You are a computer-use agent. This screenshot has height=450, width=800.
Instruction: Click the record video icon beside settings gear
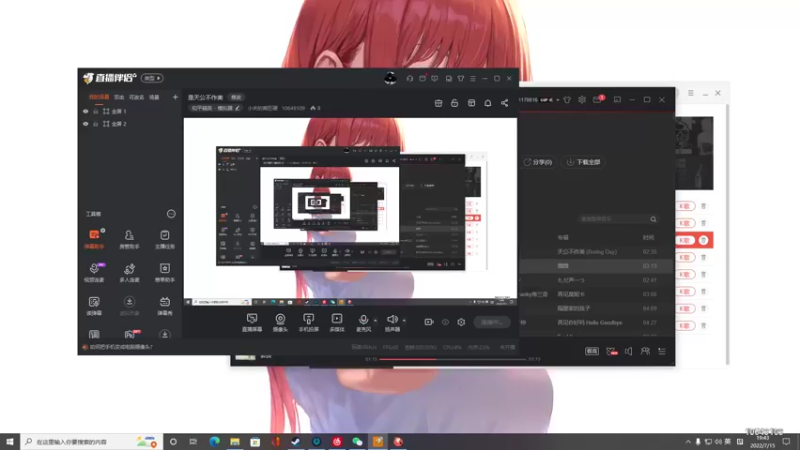429,322
